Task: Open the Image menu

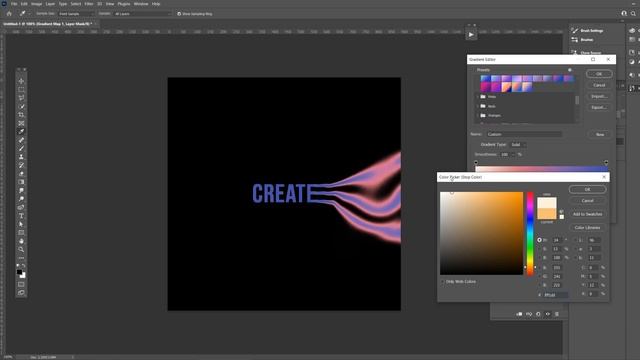Action: (36, 4)
